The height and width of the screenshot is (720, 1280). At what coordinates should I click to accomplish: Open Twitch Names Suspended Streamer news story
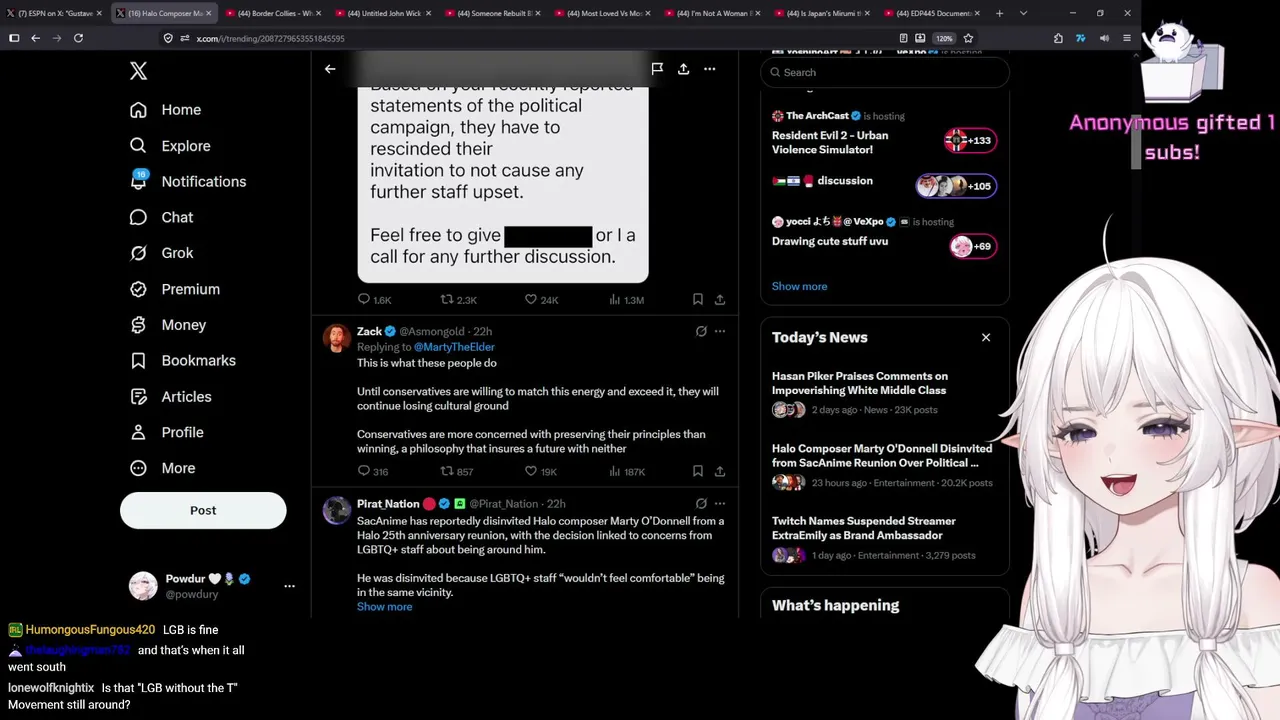(x=883, y=537)
